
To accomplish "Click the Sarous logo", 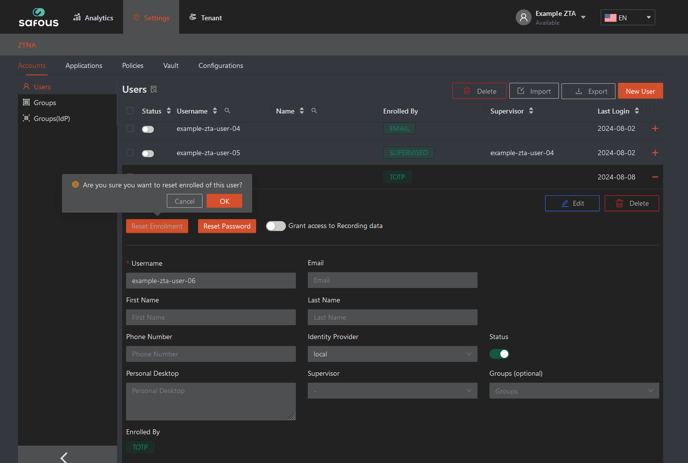I will click(x=38, y=17).
